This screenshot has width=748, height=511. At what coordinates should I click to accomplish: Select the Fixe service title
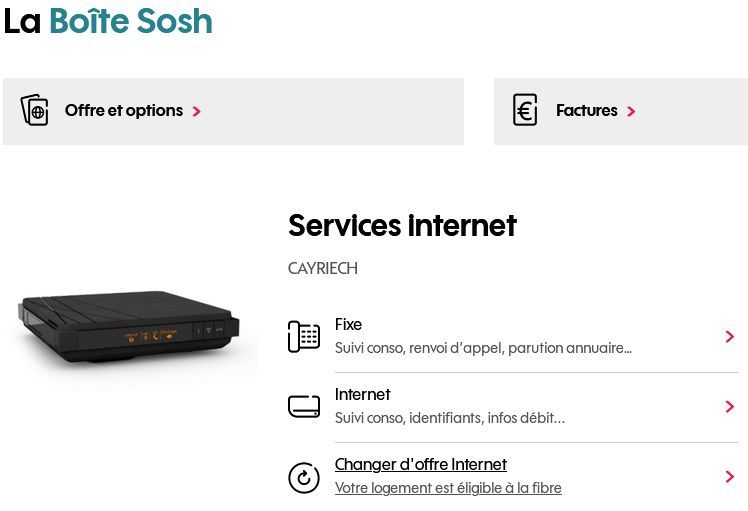coord(348,324)
